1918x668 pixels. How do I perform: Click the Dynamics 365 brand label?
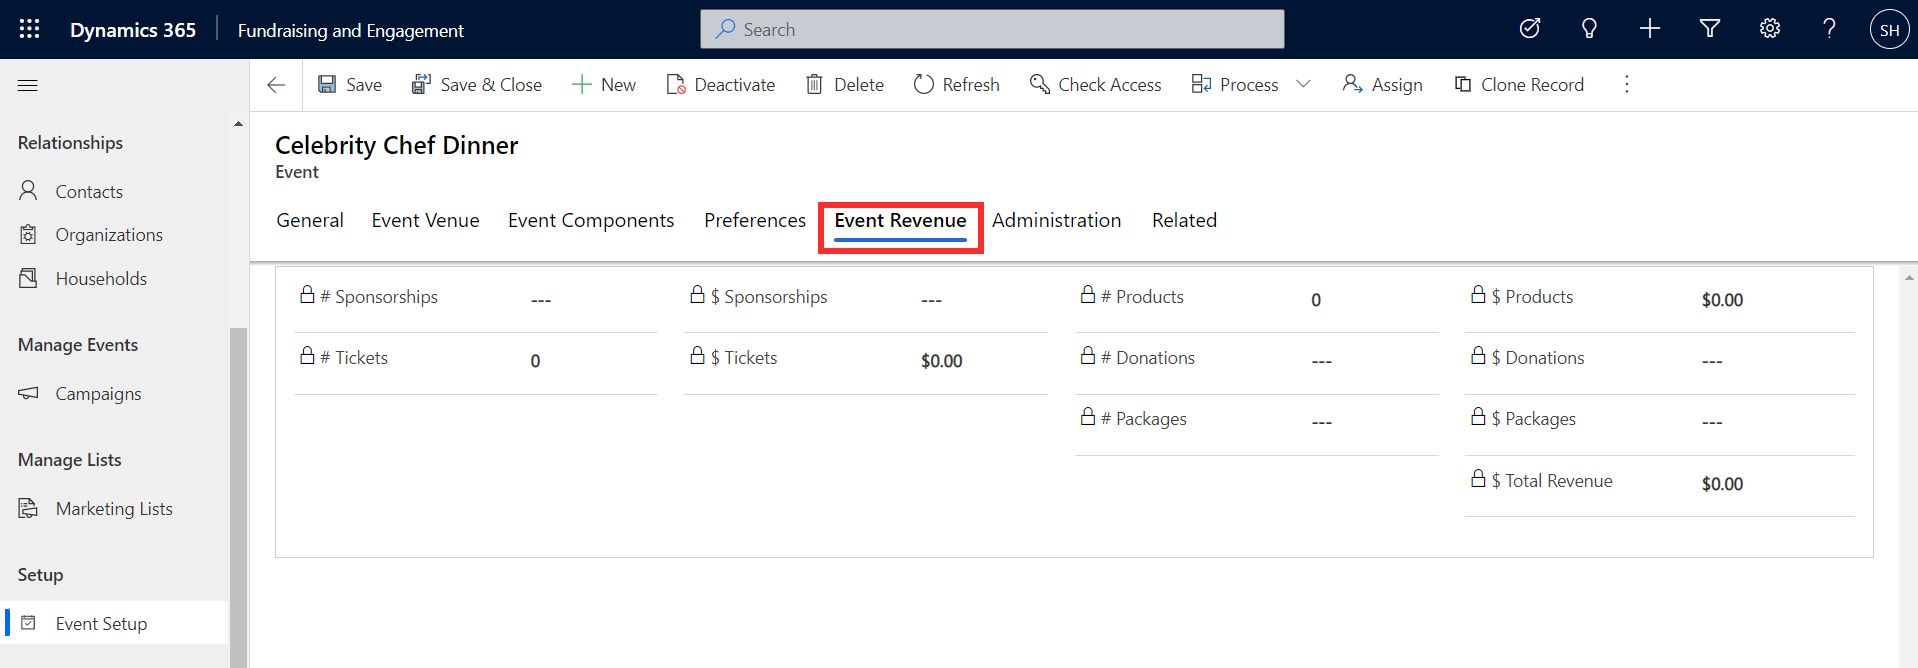(133, 30)
